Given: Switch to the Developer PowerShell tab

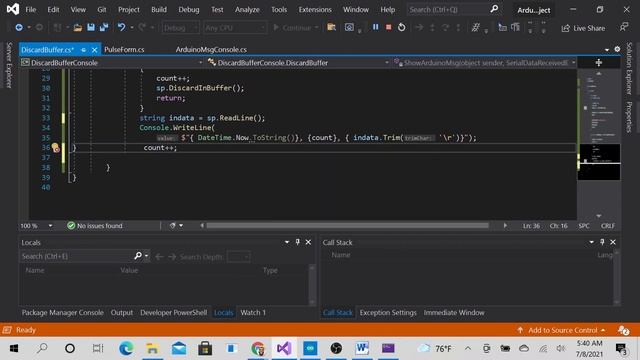Looking at the screenshot, I should coord(173,313).
